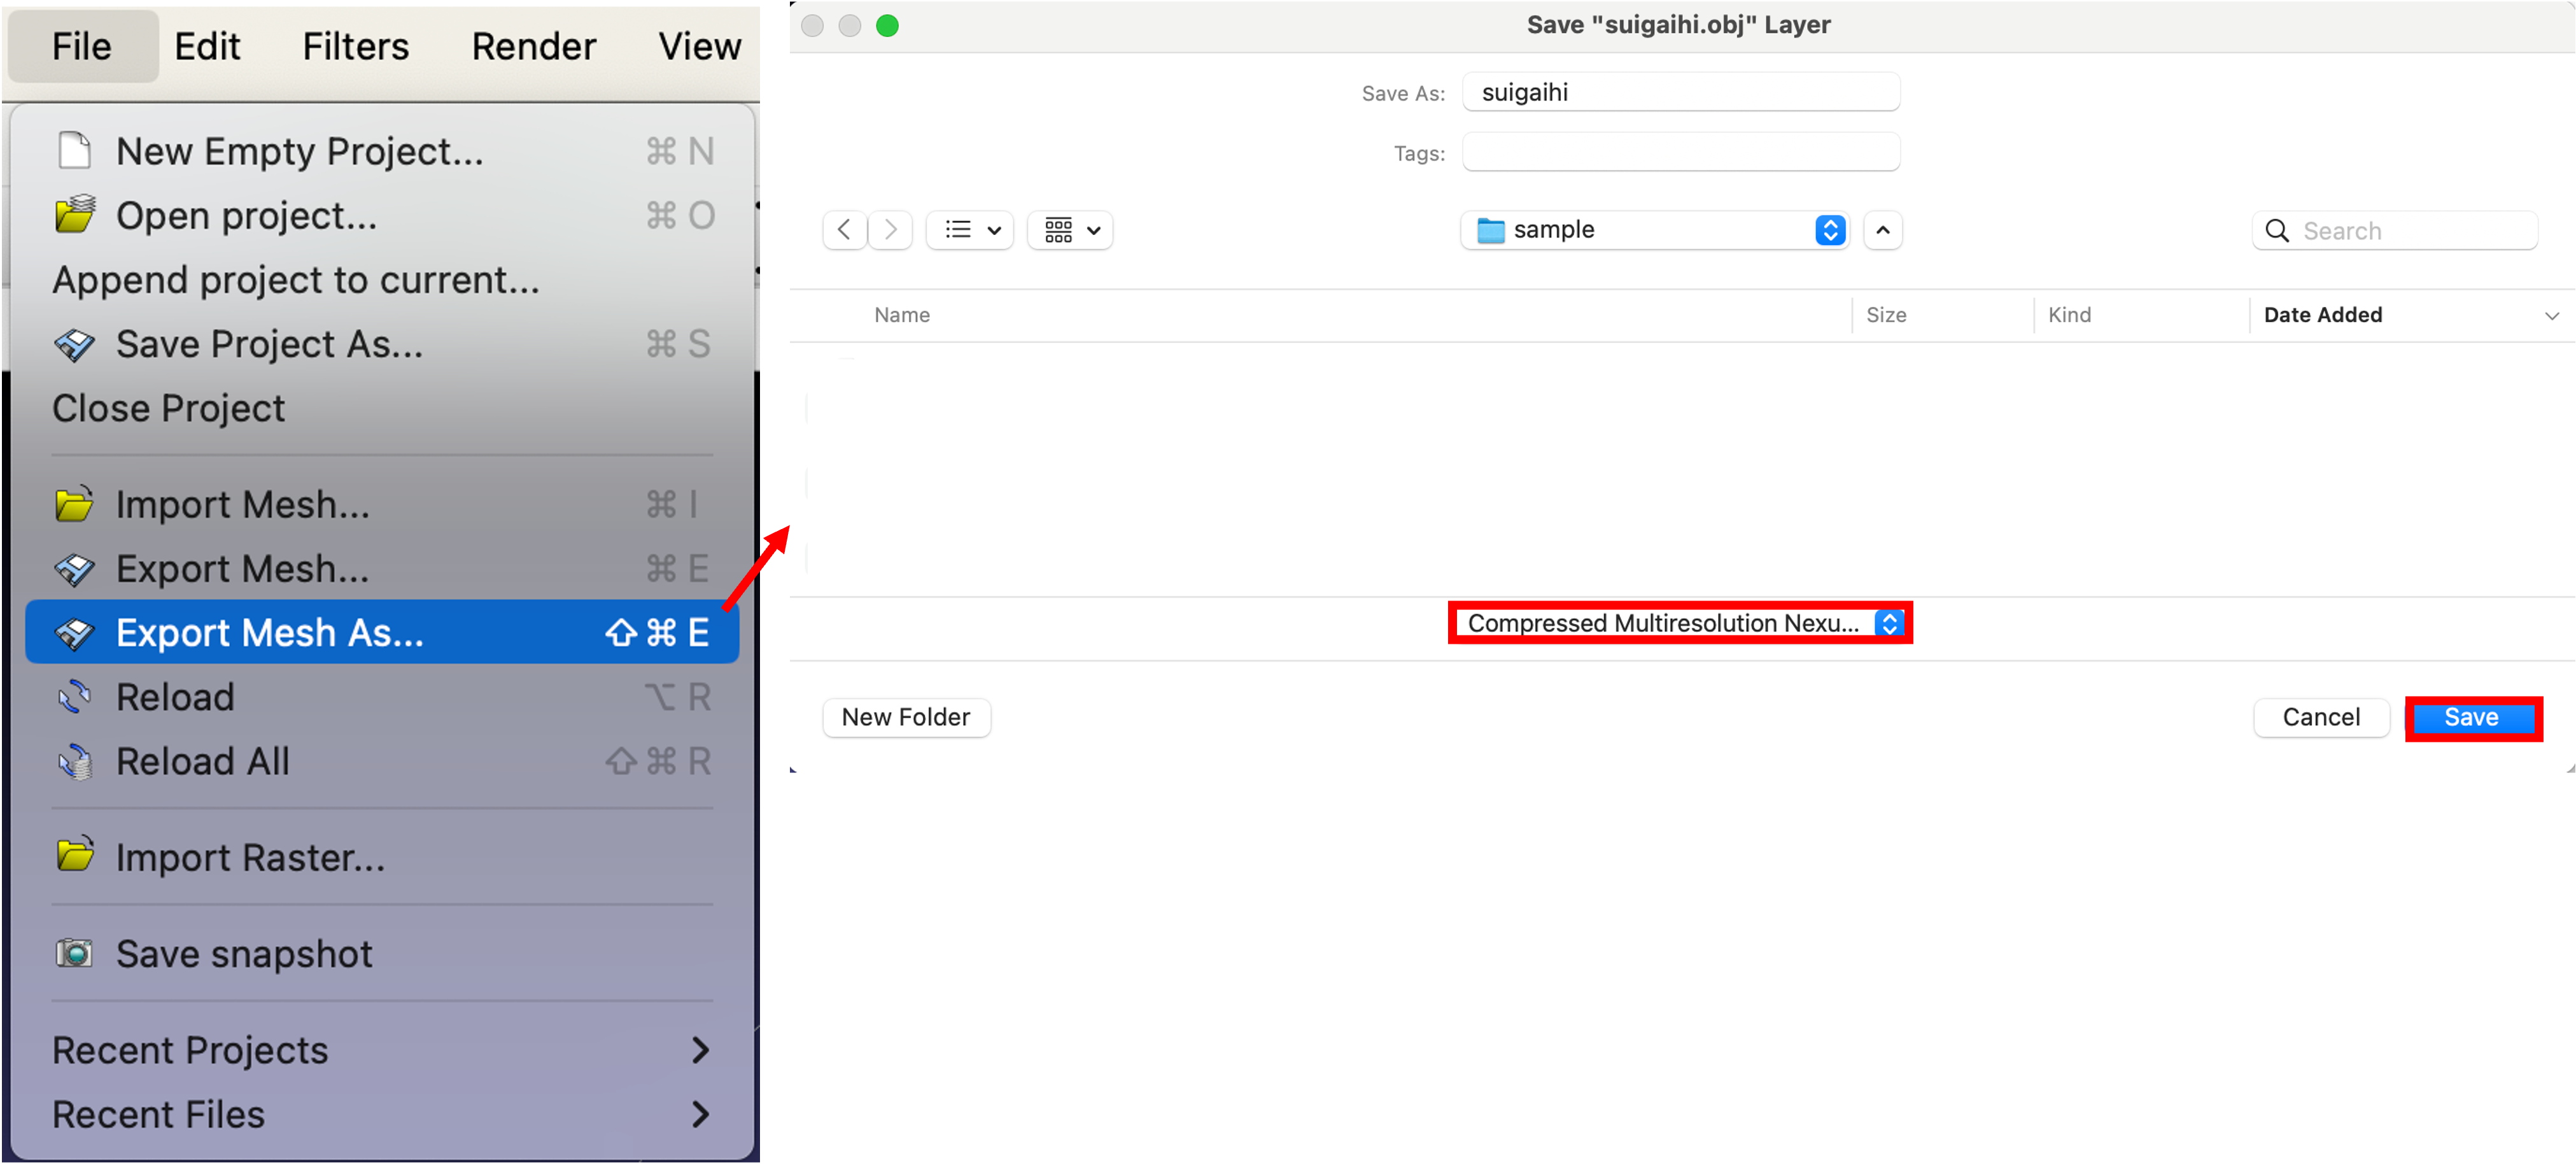Toggle sort order chevron on Date Added
The height and width of the screenshot is (1164, 2576).
click(2551, 316)
